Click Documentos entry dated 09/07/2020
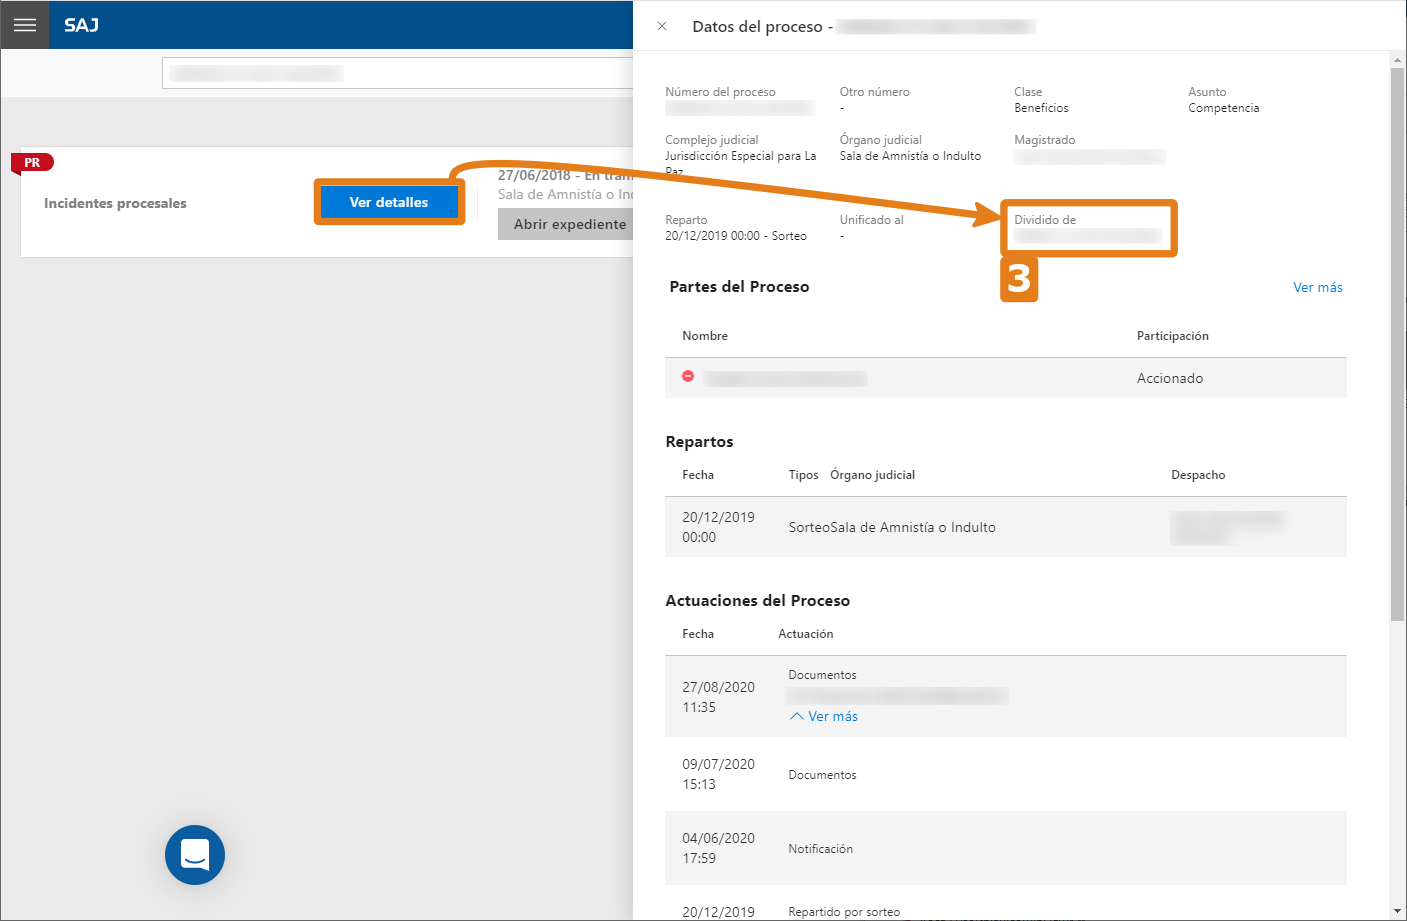 click(x=822, y=775)
